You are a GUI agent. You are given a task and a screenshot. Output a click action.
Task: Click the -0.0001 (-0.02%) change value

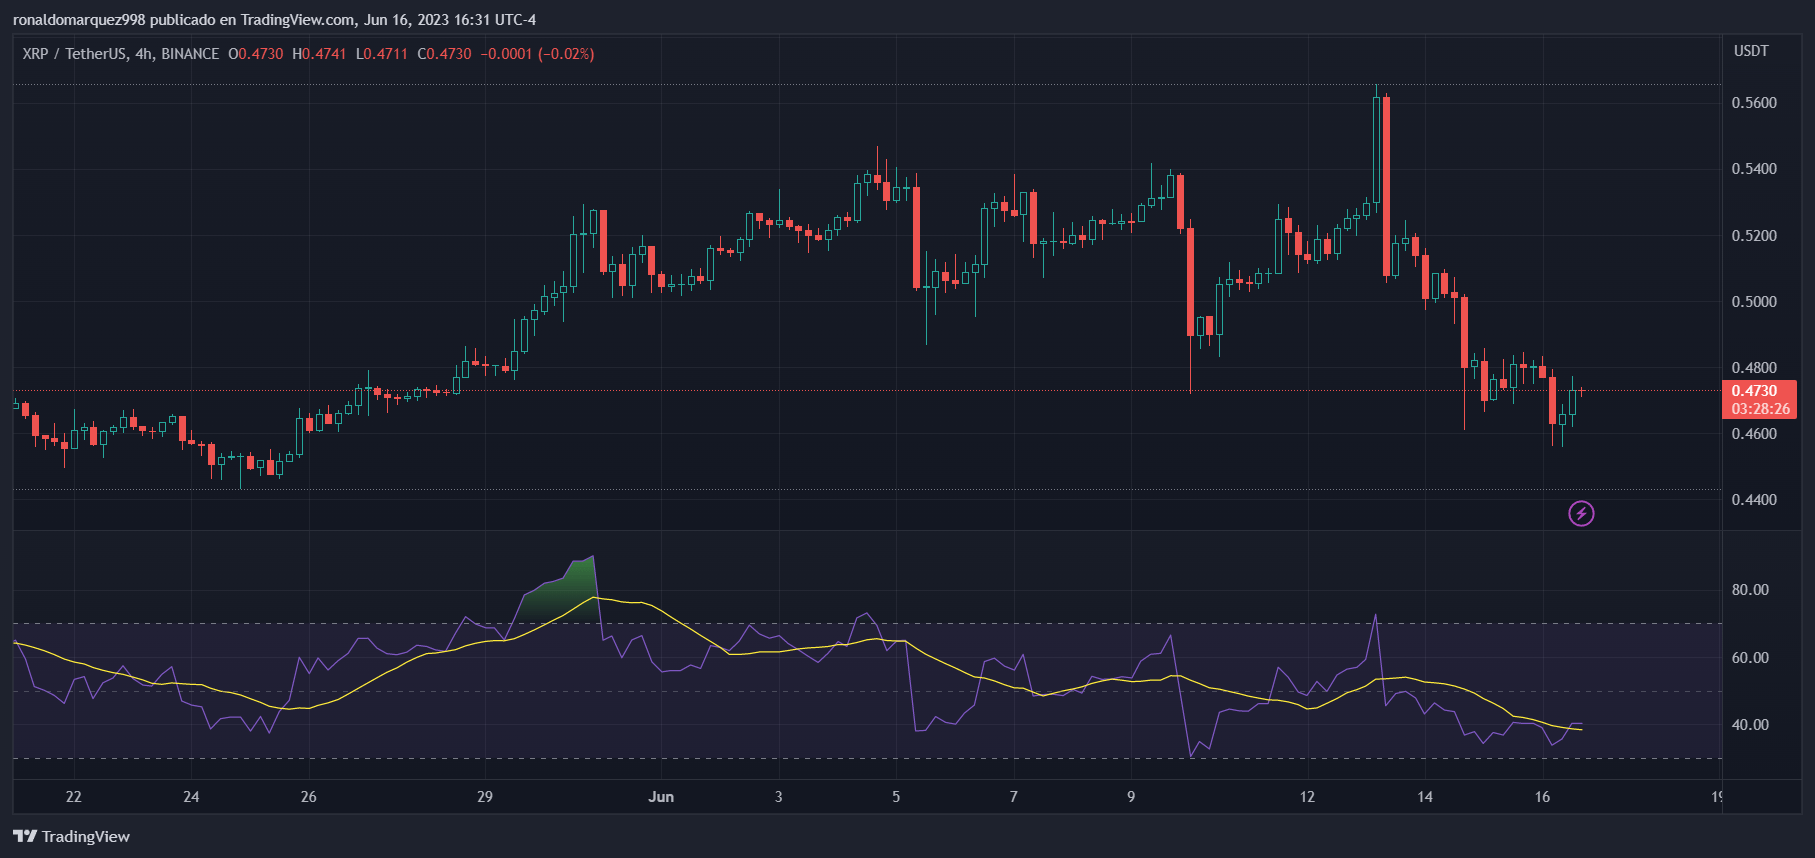[x=537, y=54]
